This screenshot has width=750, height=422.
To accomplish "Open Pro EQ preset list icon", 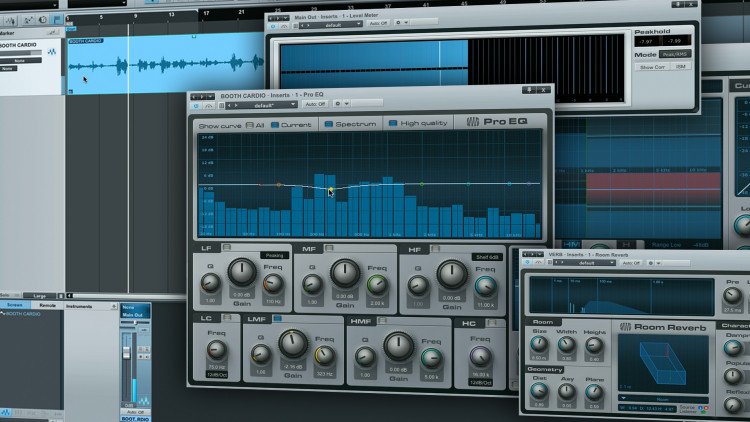I will (x=221, y=105).
